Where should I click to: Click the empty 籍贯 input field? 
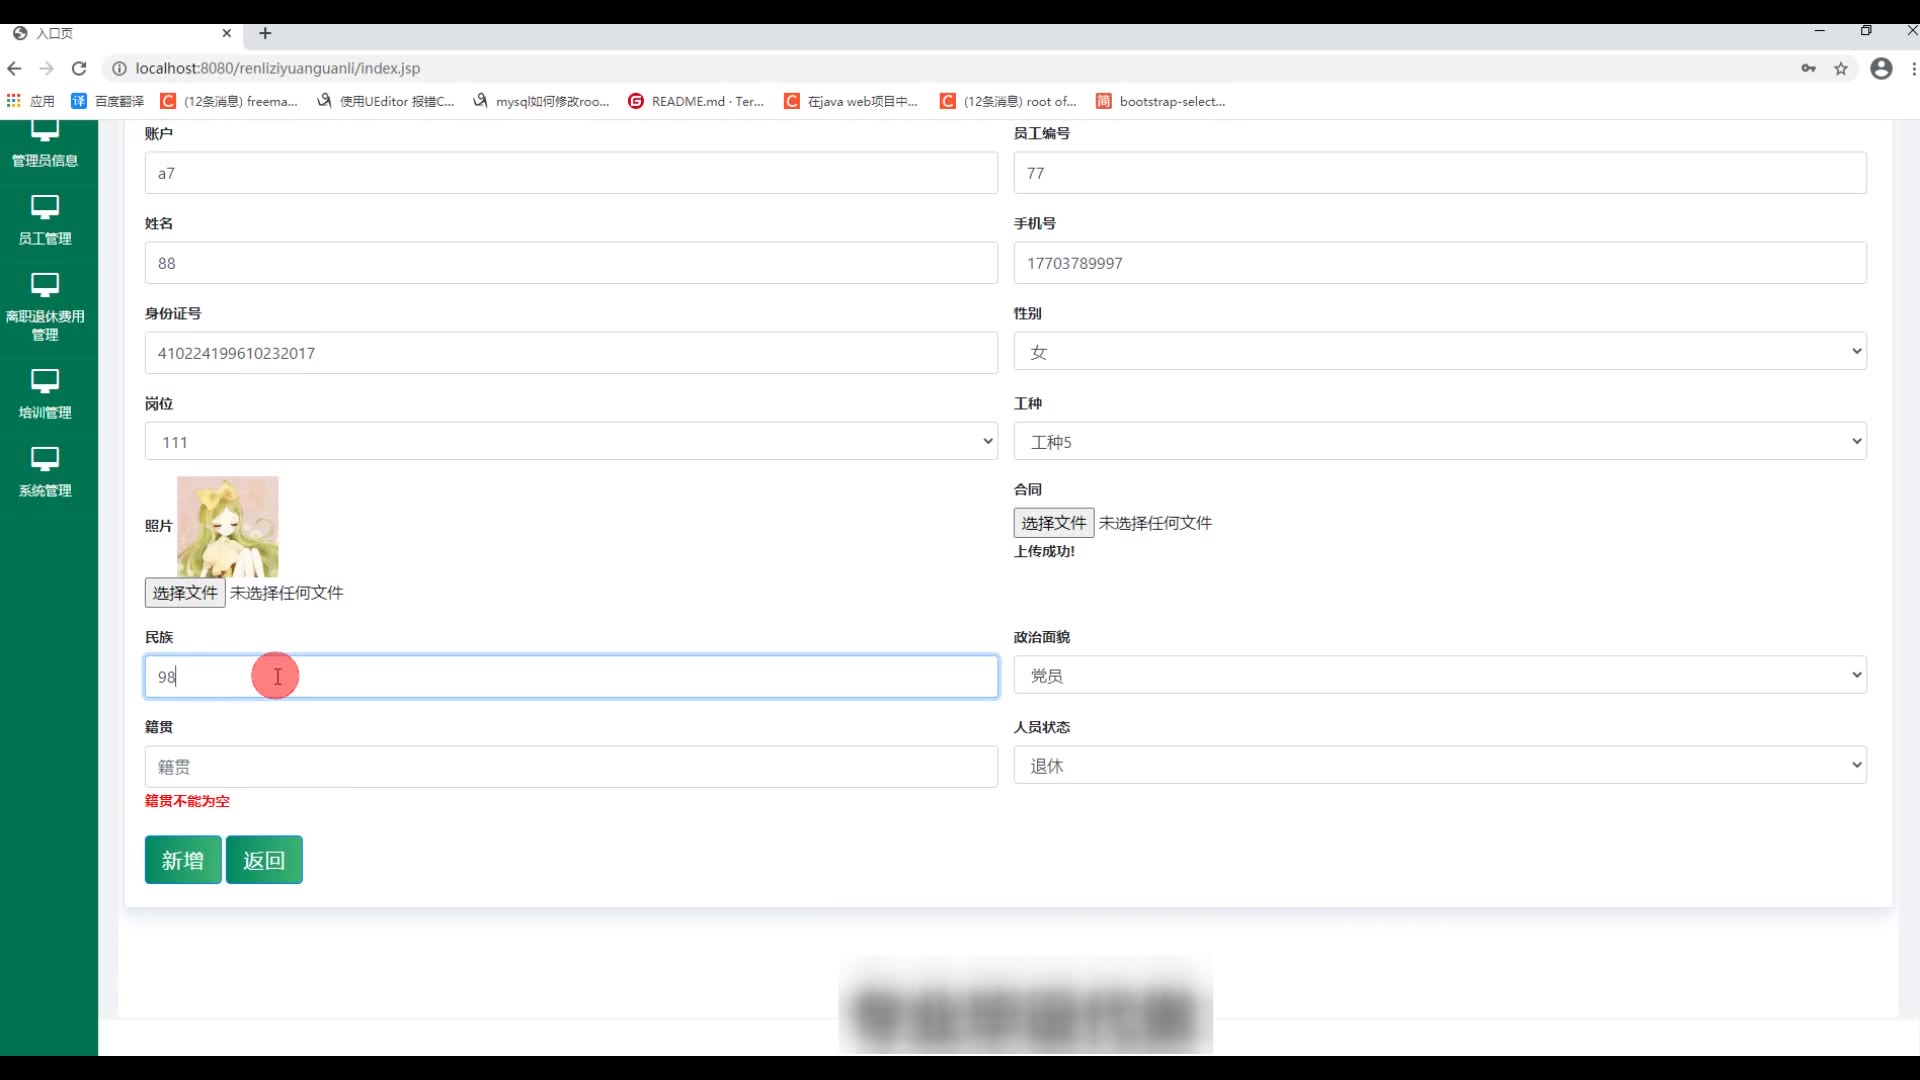pyautogui.click(x=570, y=767)
